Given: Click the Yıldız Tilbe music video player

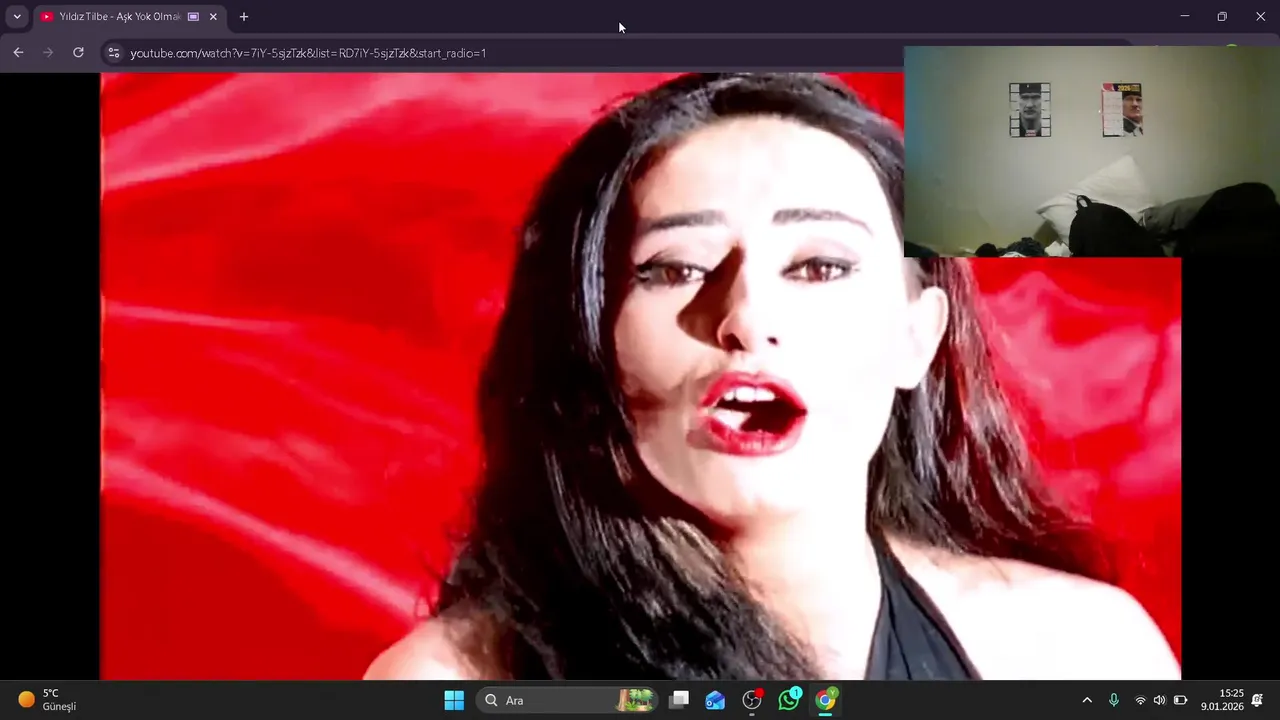Looking at the screenshot, I should 640,376.
